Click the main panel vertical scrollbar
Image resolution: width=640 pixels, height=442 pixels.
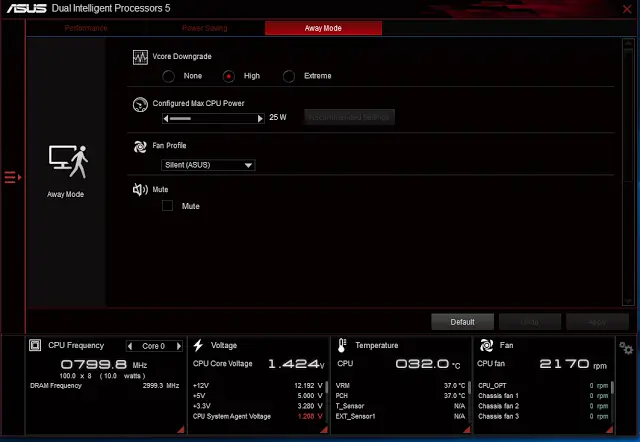point(628,171)
